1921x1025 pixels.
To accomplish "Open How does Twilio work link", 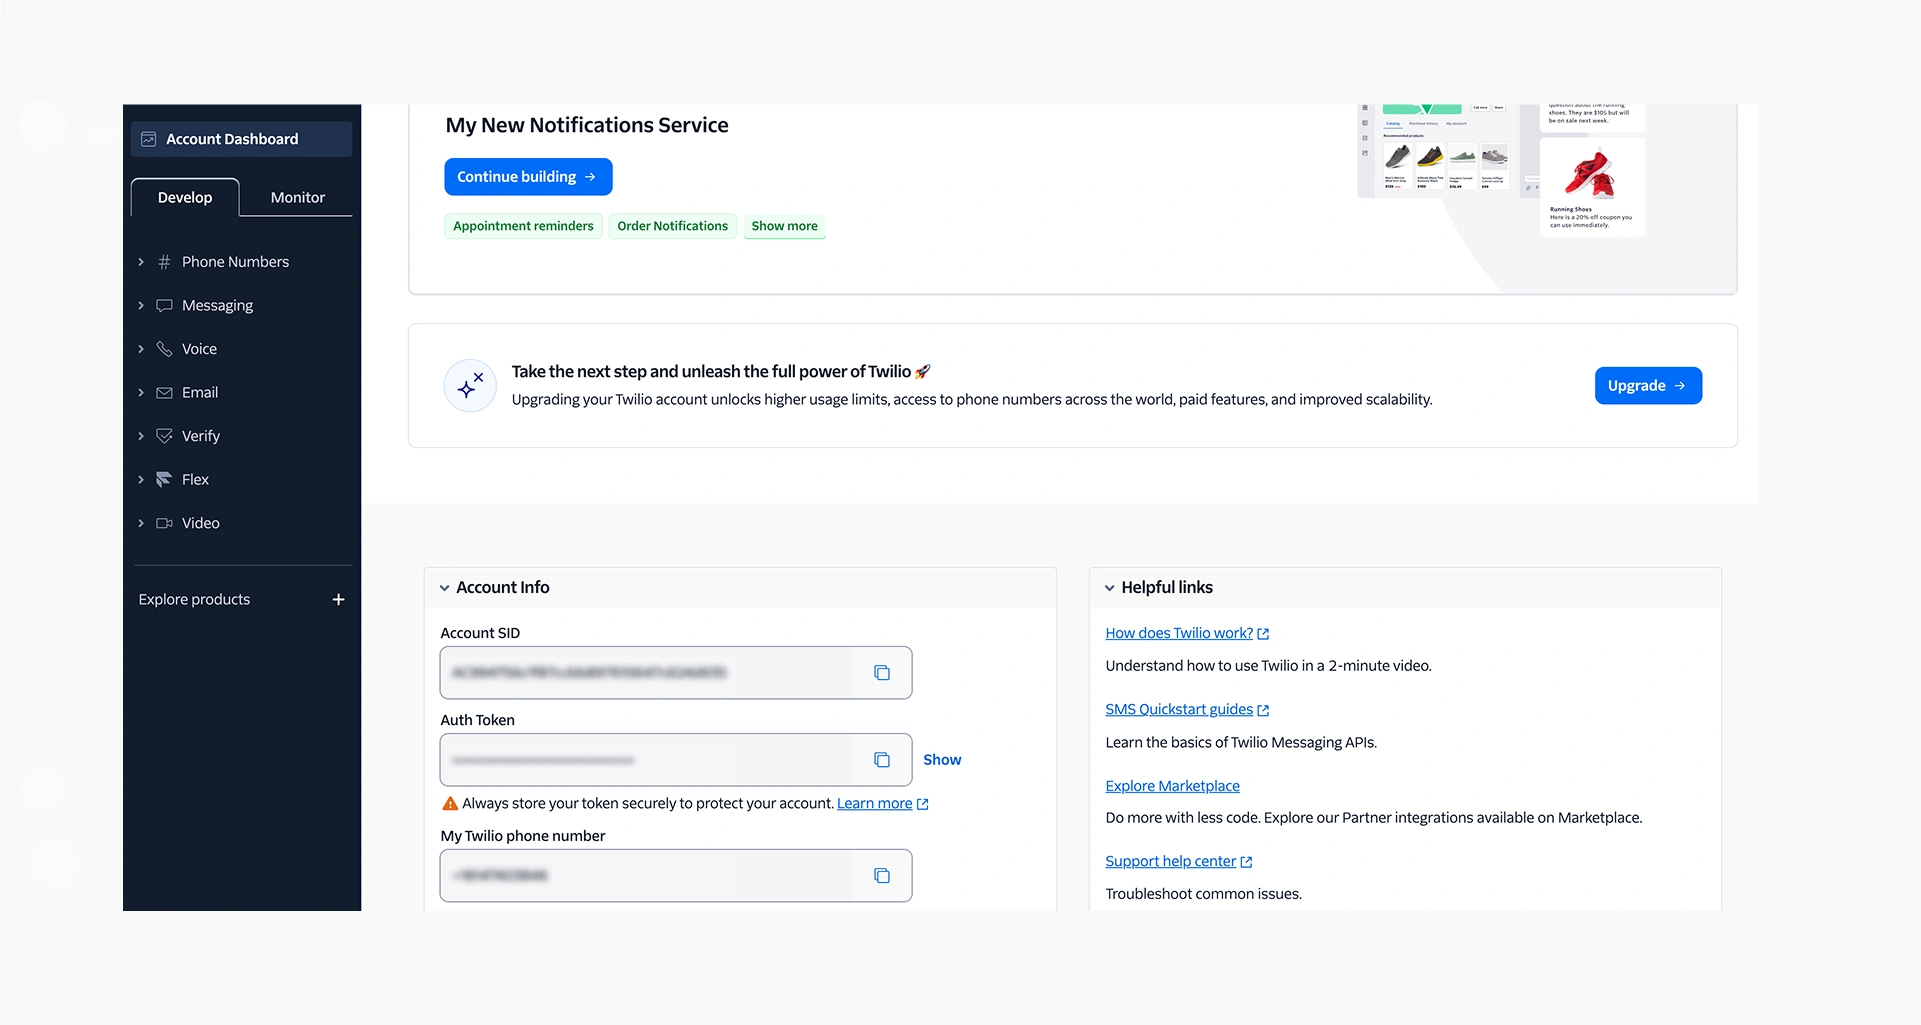I will click(x=1179, y=633).
